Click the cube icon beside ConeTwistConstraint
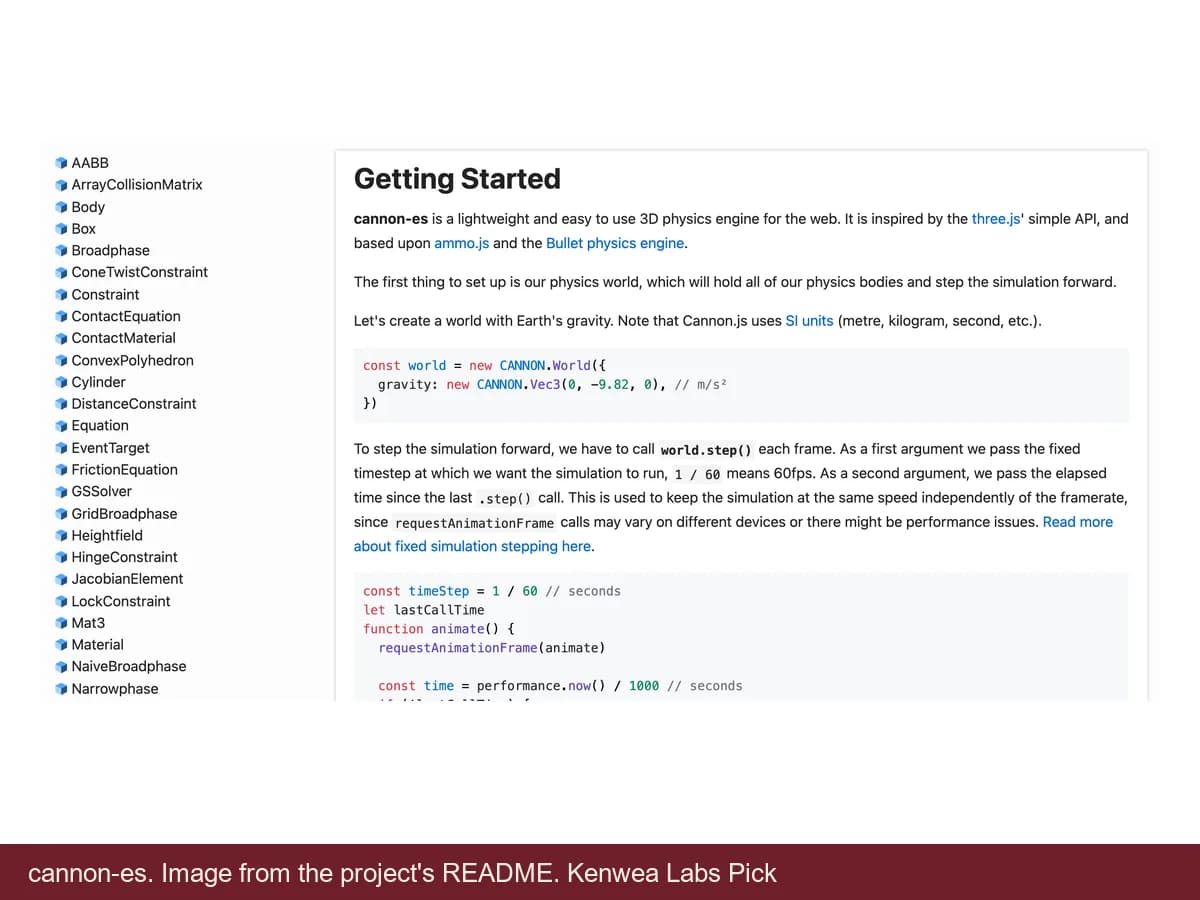Image resolution: width=1200 pixels, height=900 pixels. point(62,272)
